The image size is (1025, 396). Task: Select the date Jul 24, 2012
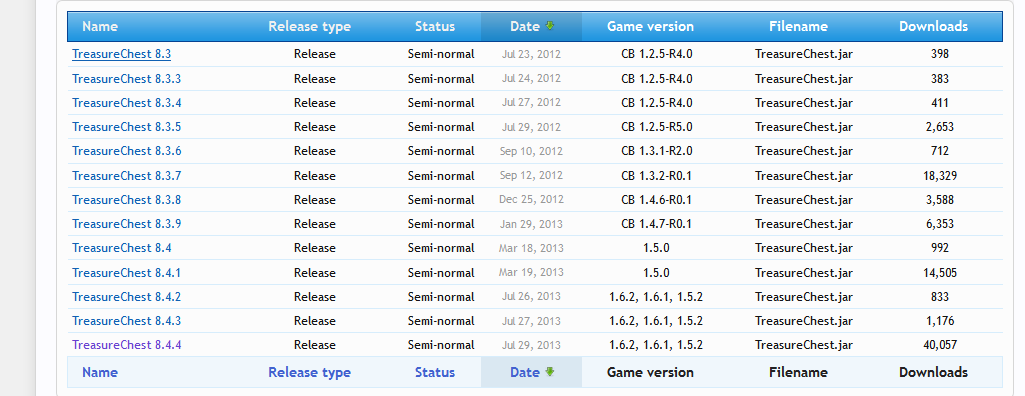pos(531,78)
